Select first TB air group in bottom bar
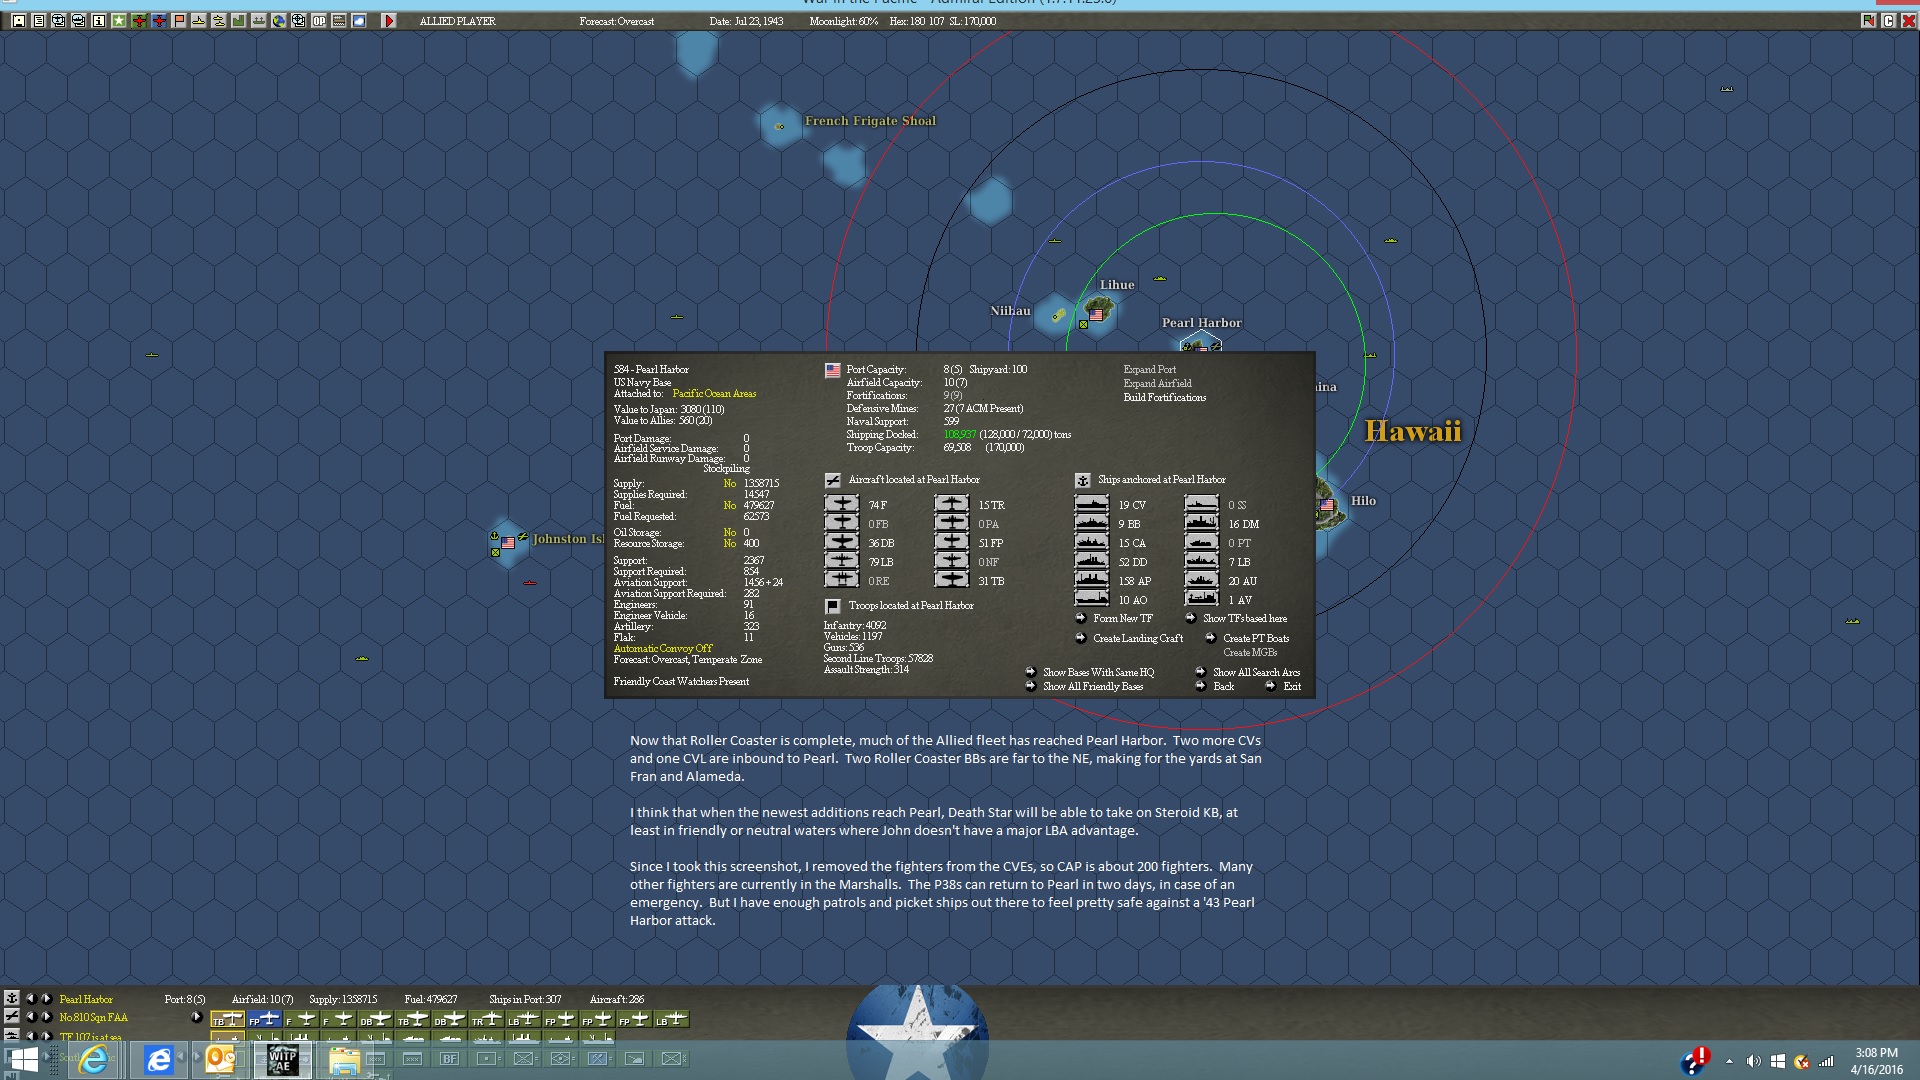The image size is (1920, 1080). click(228, 1019)
